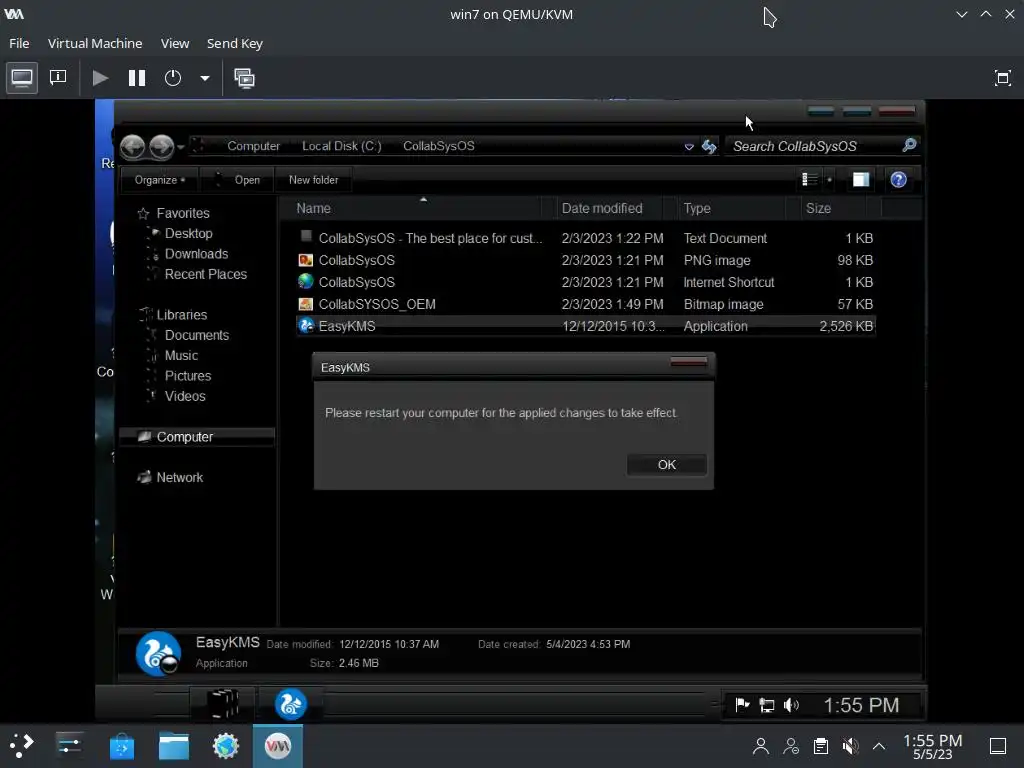The height and width of the screenshot is (768, 1024).
Task: Open the Virtual Machine menu
Action: click(95, 43)
